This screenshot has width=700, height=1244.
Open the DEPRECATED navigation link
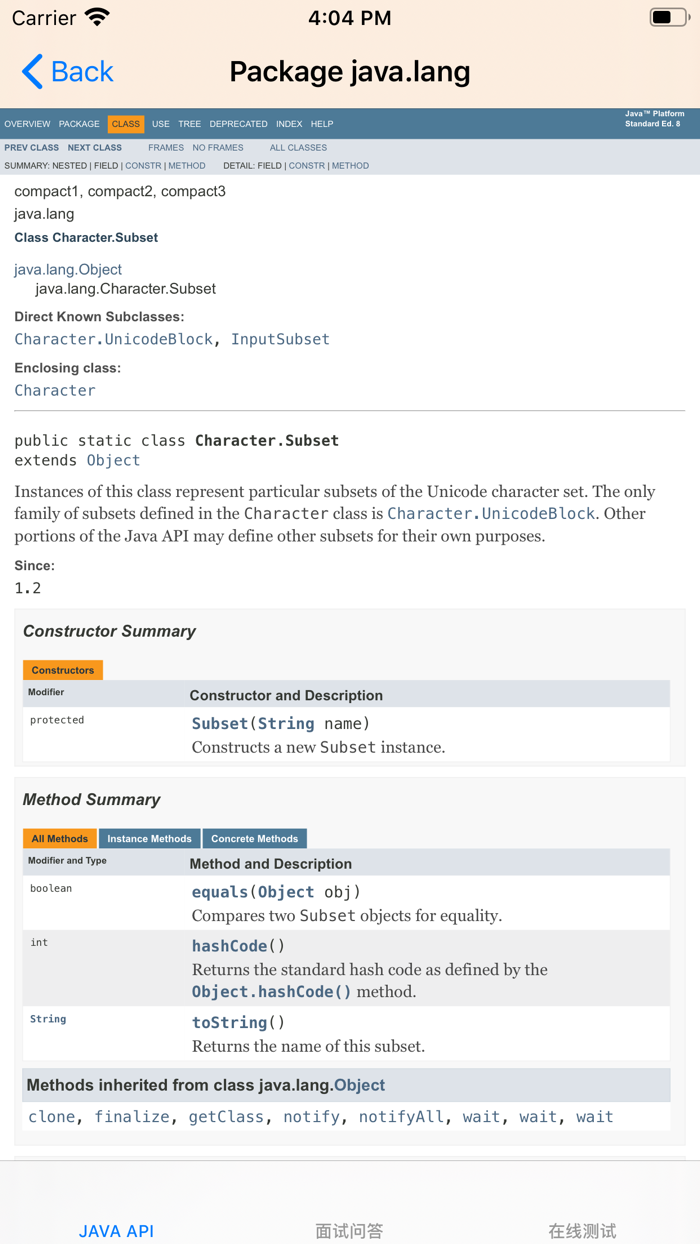(x=238, y=124)
